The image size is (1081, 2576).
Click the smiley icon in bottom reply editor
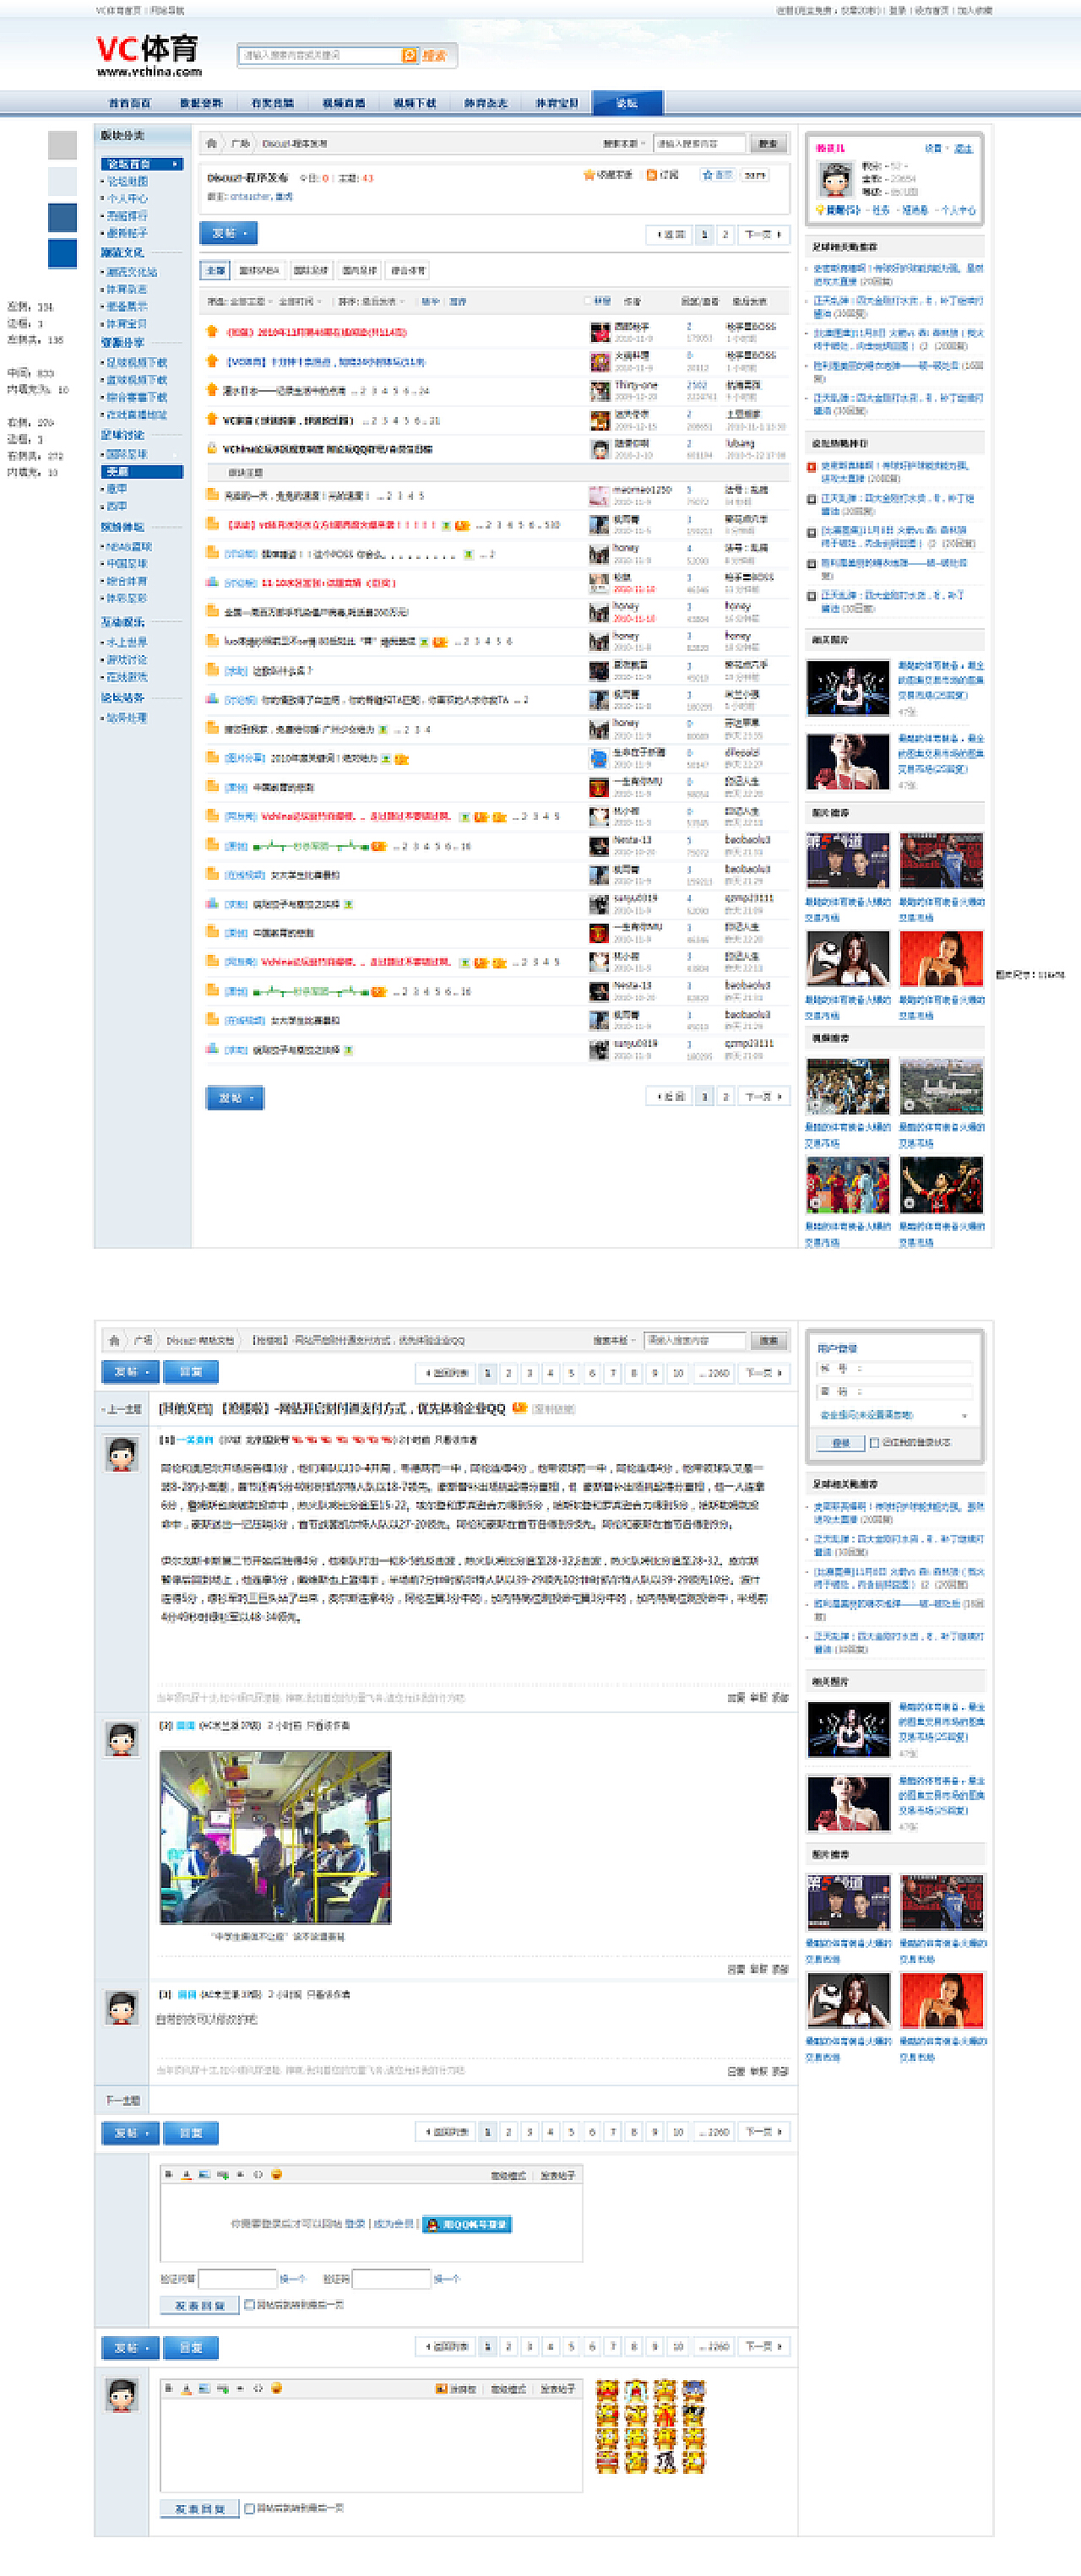click(277, 2388)
